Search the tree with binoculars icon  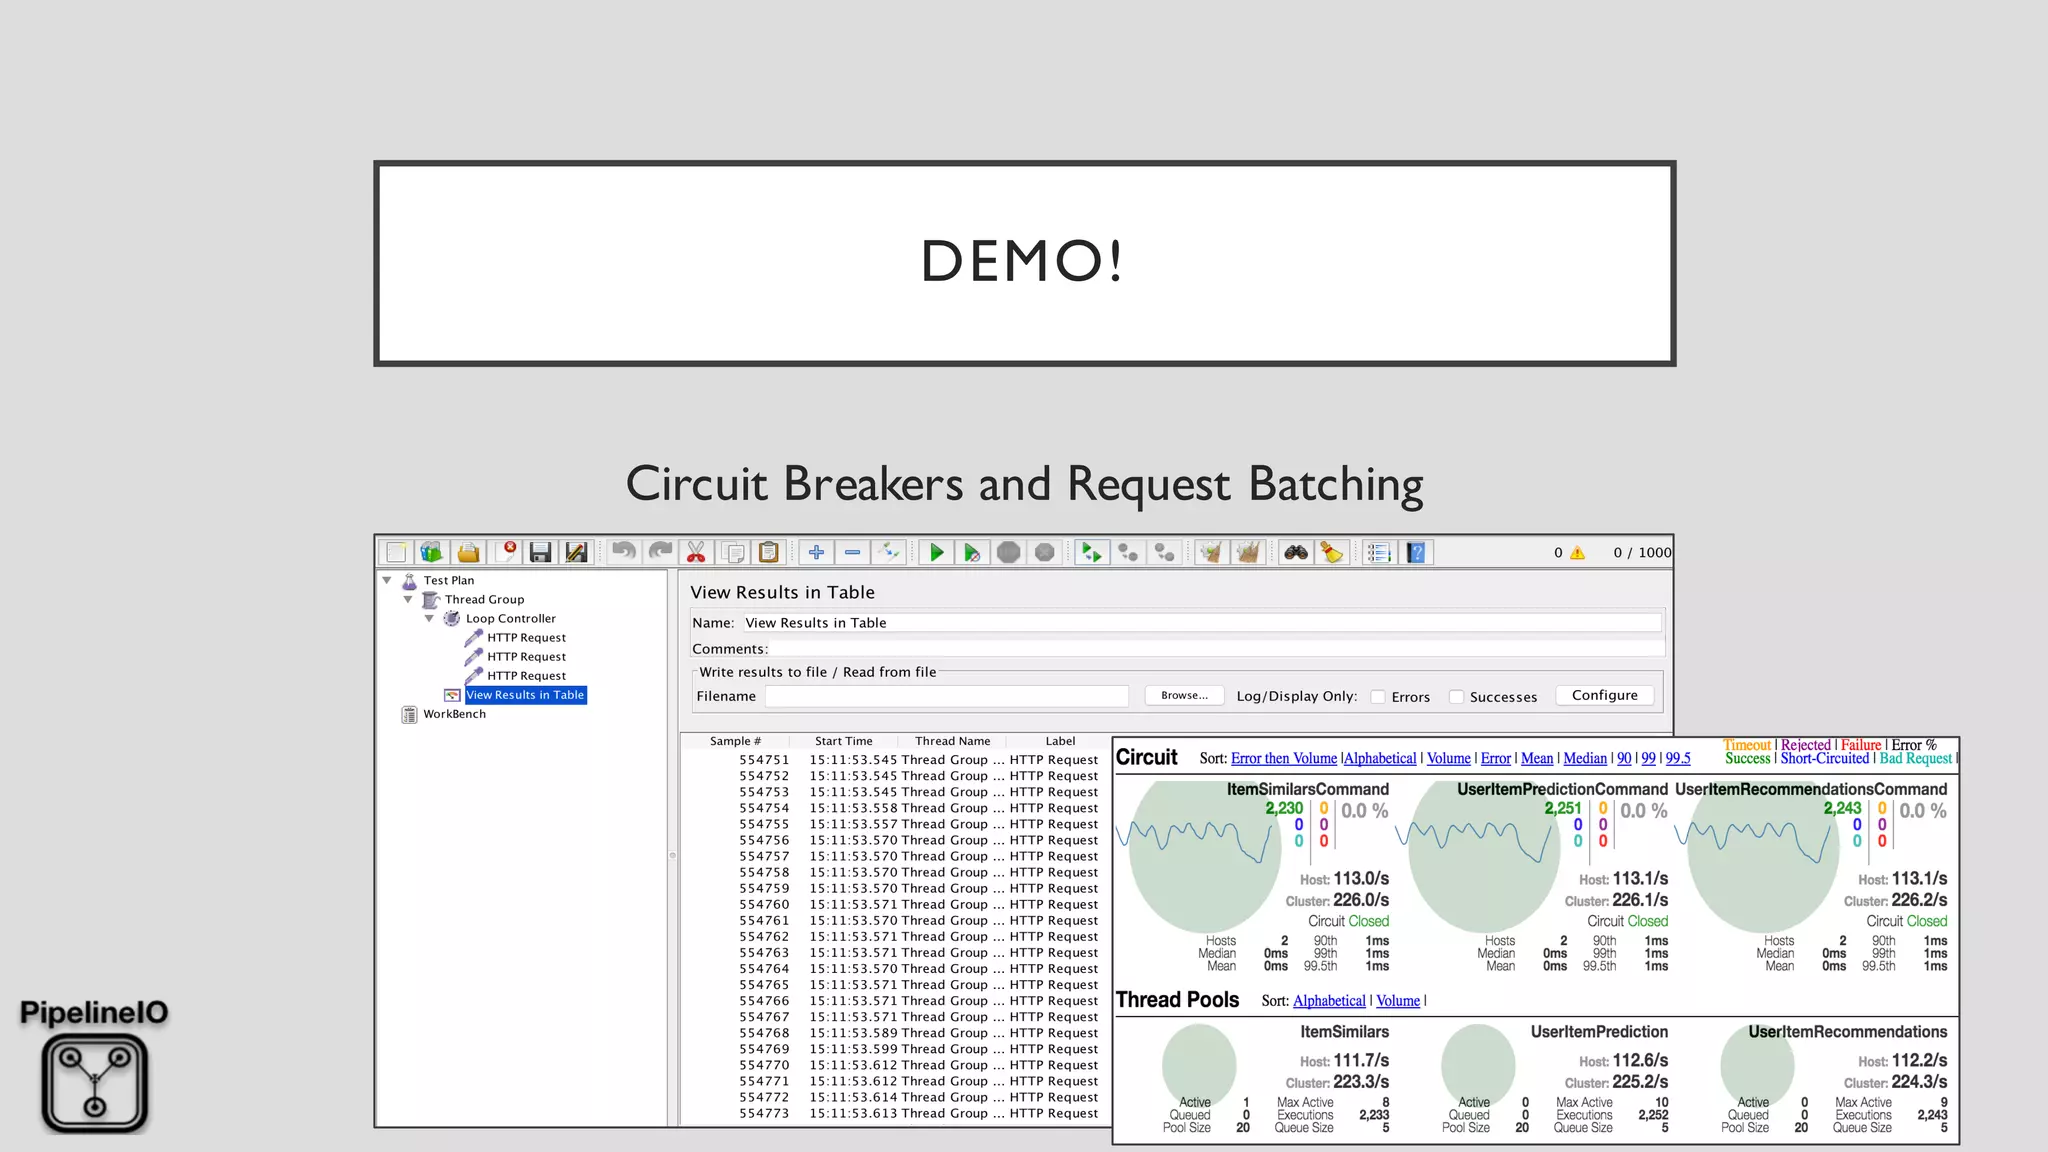[1296, 552]
